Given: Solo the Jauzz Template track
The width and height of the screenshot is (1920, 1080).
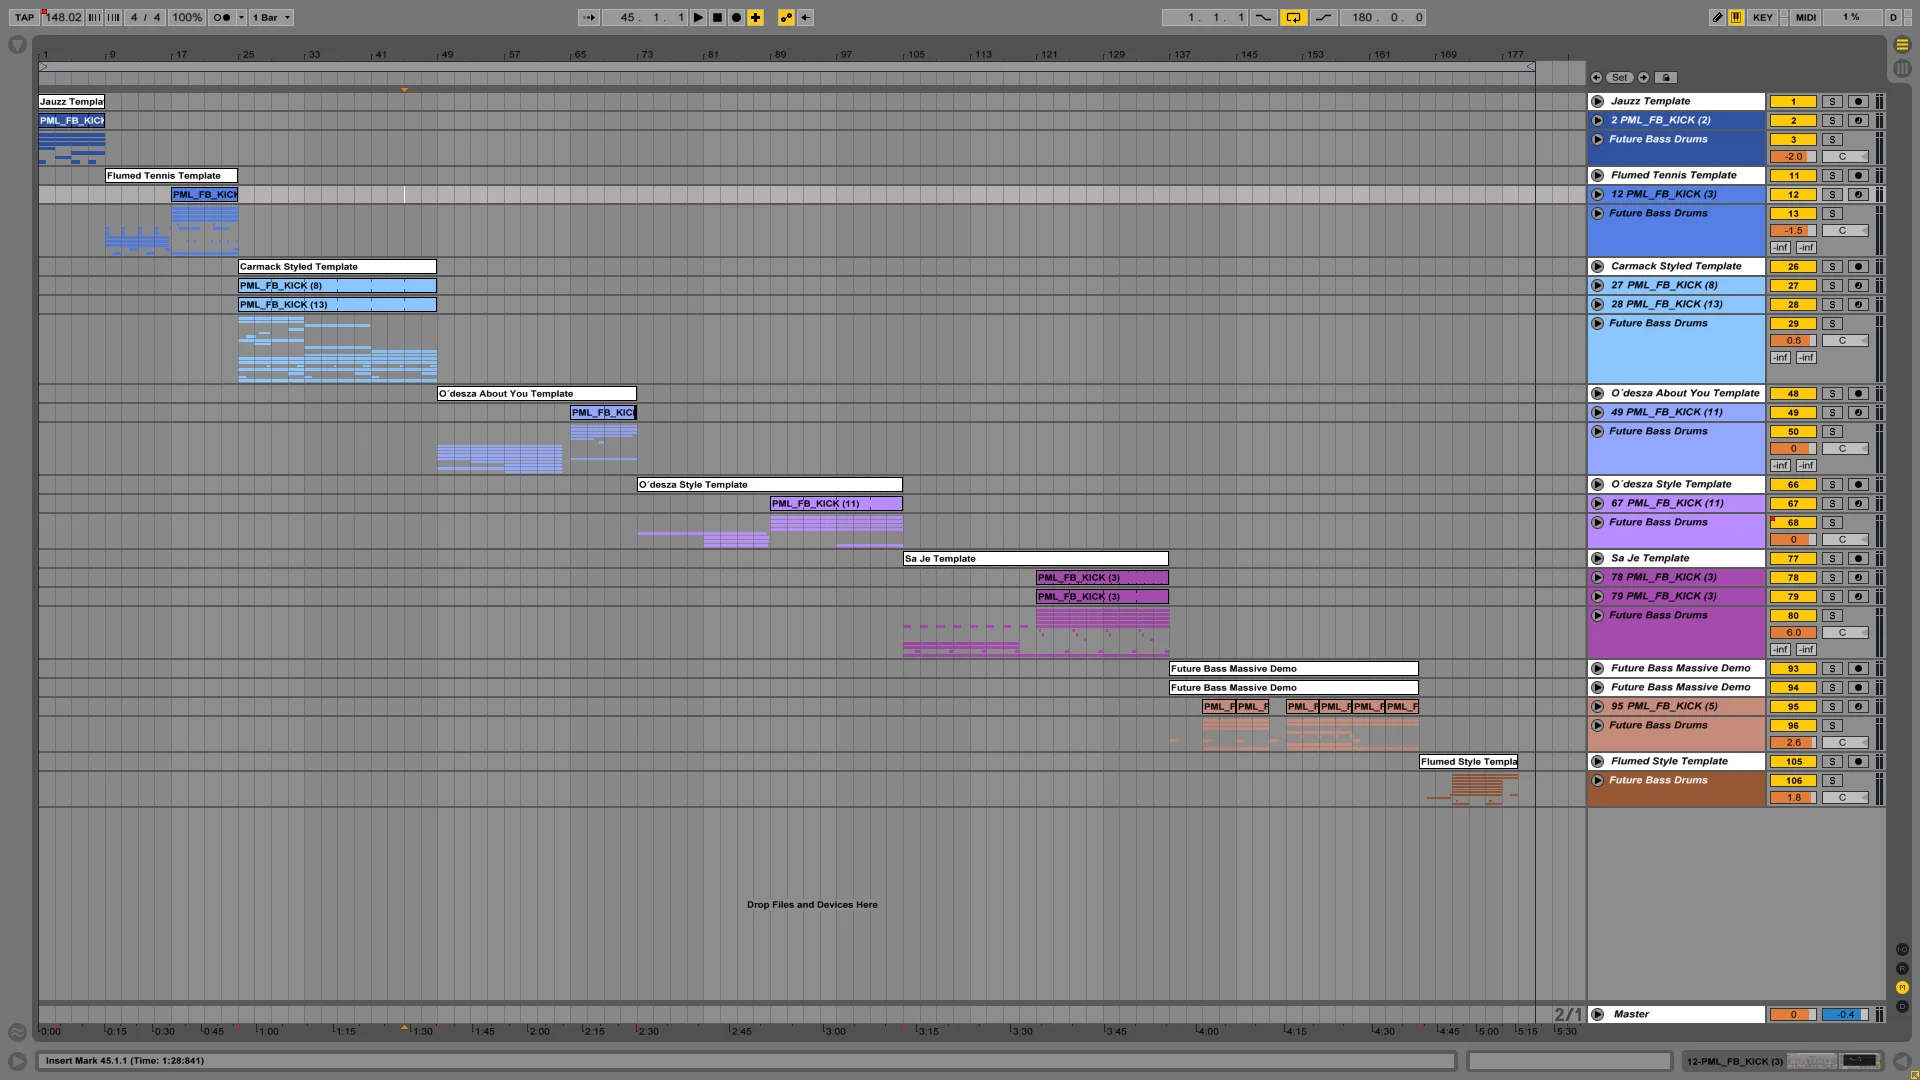Looking at the screenshot, I should coord(1832,101).
